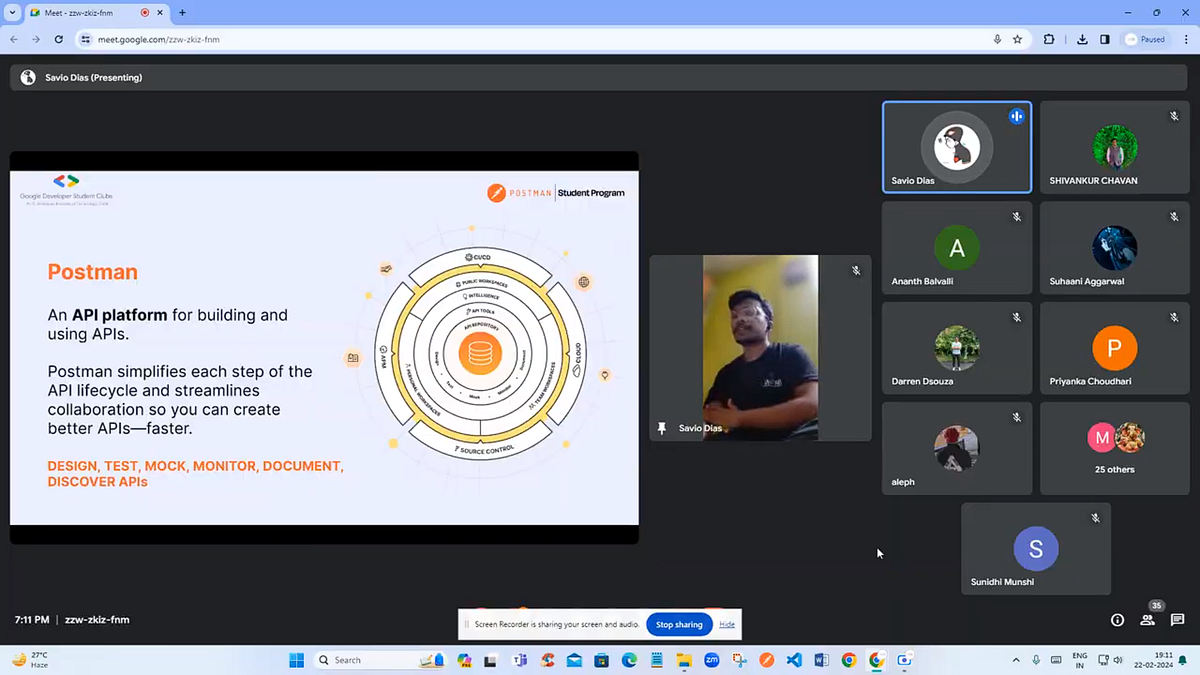
Task: Unpin Savio Dias's video using pin icon
Action: tap(662, 427)
